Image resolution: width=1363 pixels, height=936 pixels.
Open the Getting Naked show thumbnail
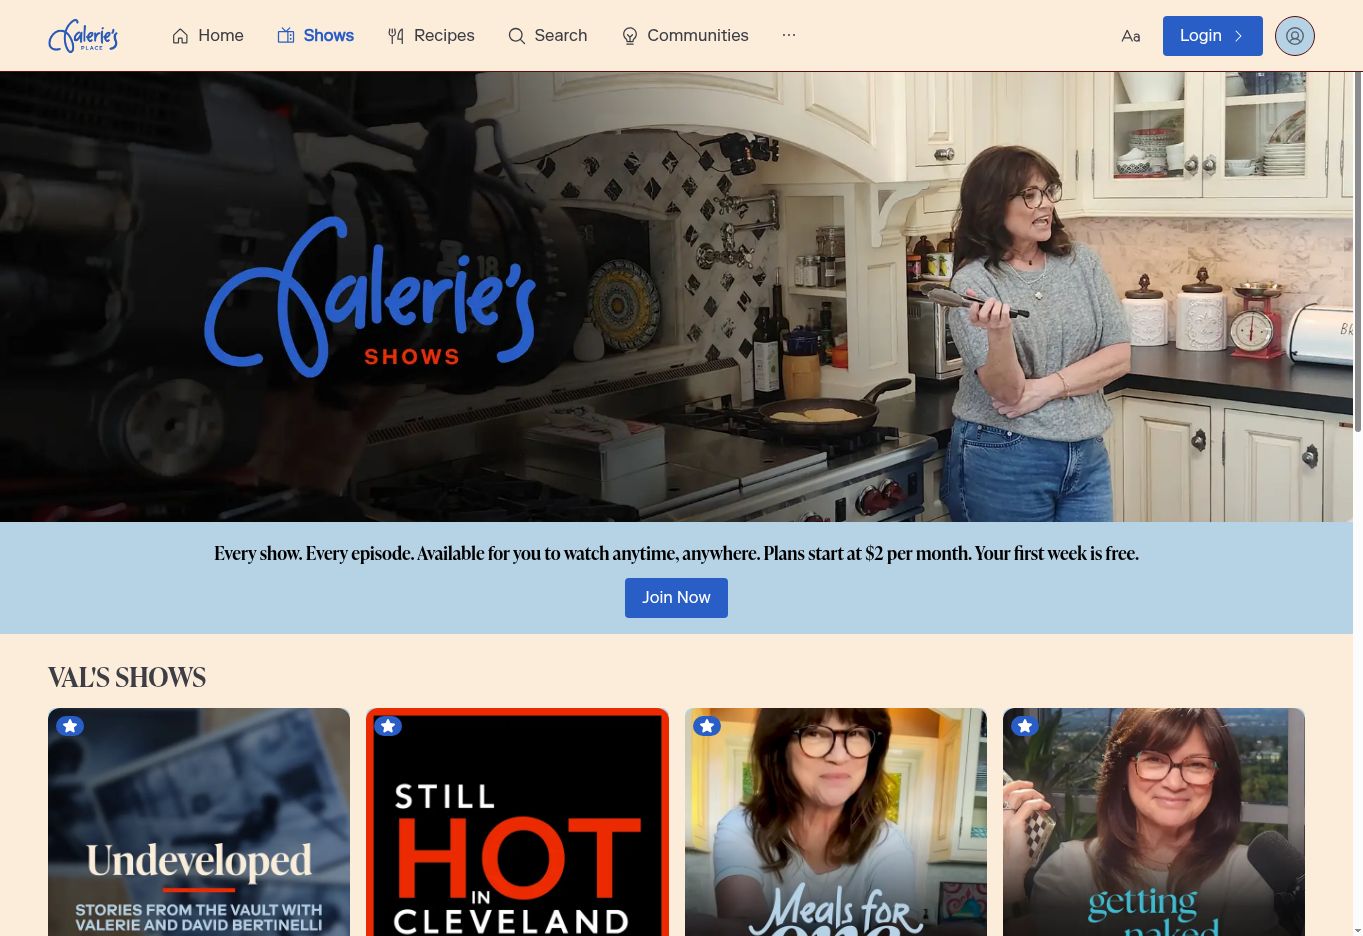pos(1154,822)
